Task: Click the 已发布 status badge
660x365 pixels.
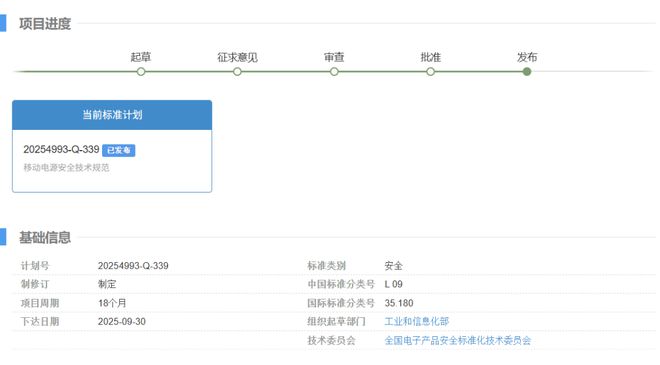Action: pyautogui.click(x=119, y=150)
